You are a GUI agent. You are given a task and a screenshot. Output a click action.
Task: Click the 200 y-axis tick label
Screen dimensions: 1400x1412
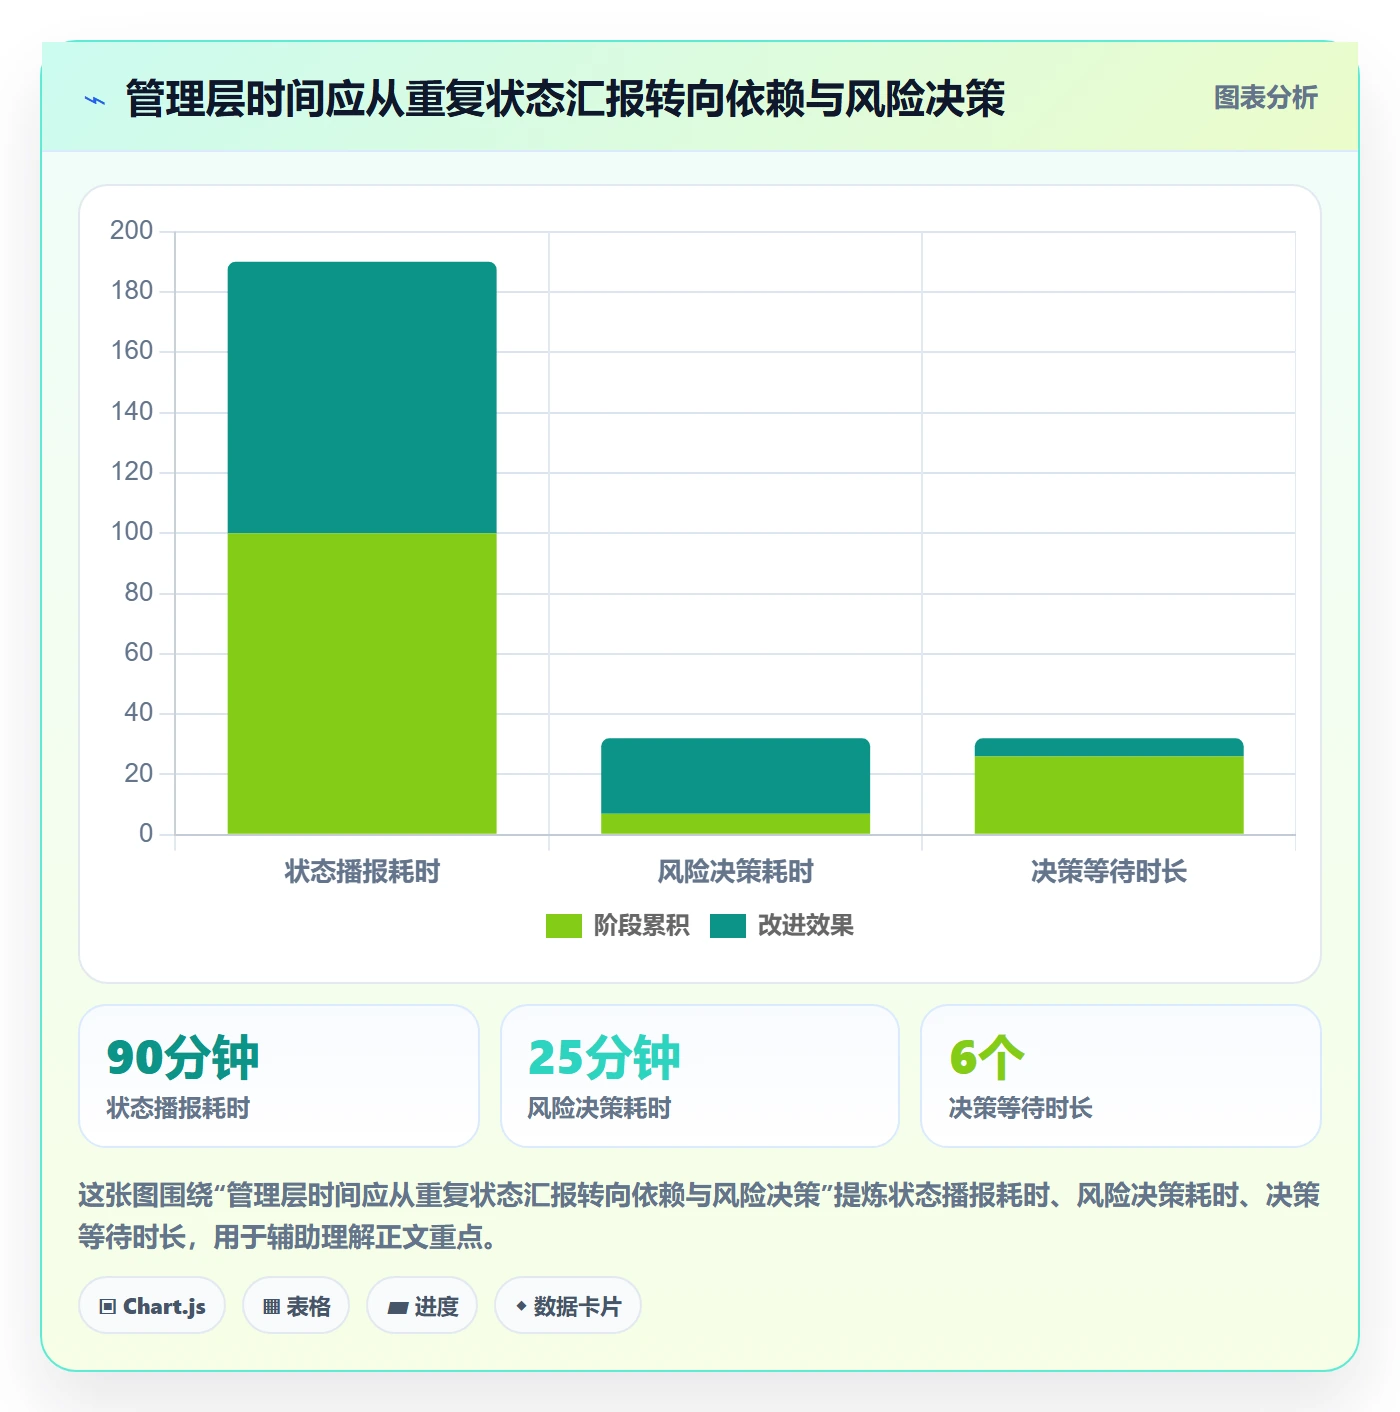[131, 231]
